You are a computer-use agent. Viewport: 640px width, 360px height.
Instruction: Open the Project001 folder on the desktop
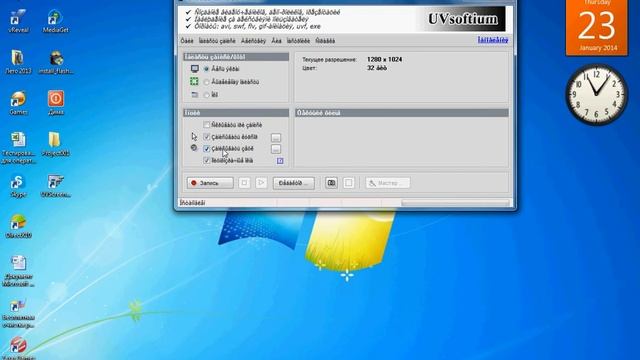pyautogui.click(x=56, y=144)
